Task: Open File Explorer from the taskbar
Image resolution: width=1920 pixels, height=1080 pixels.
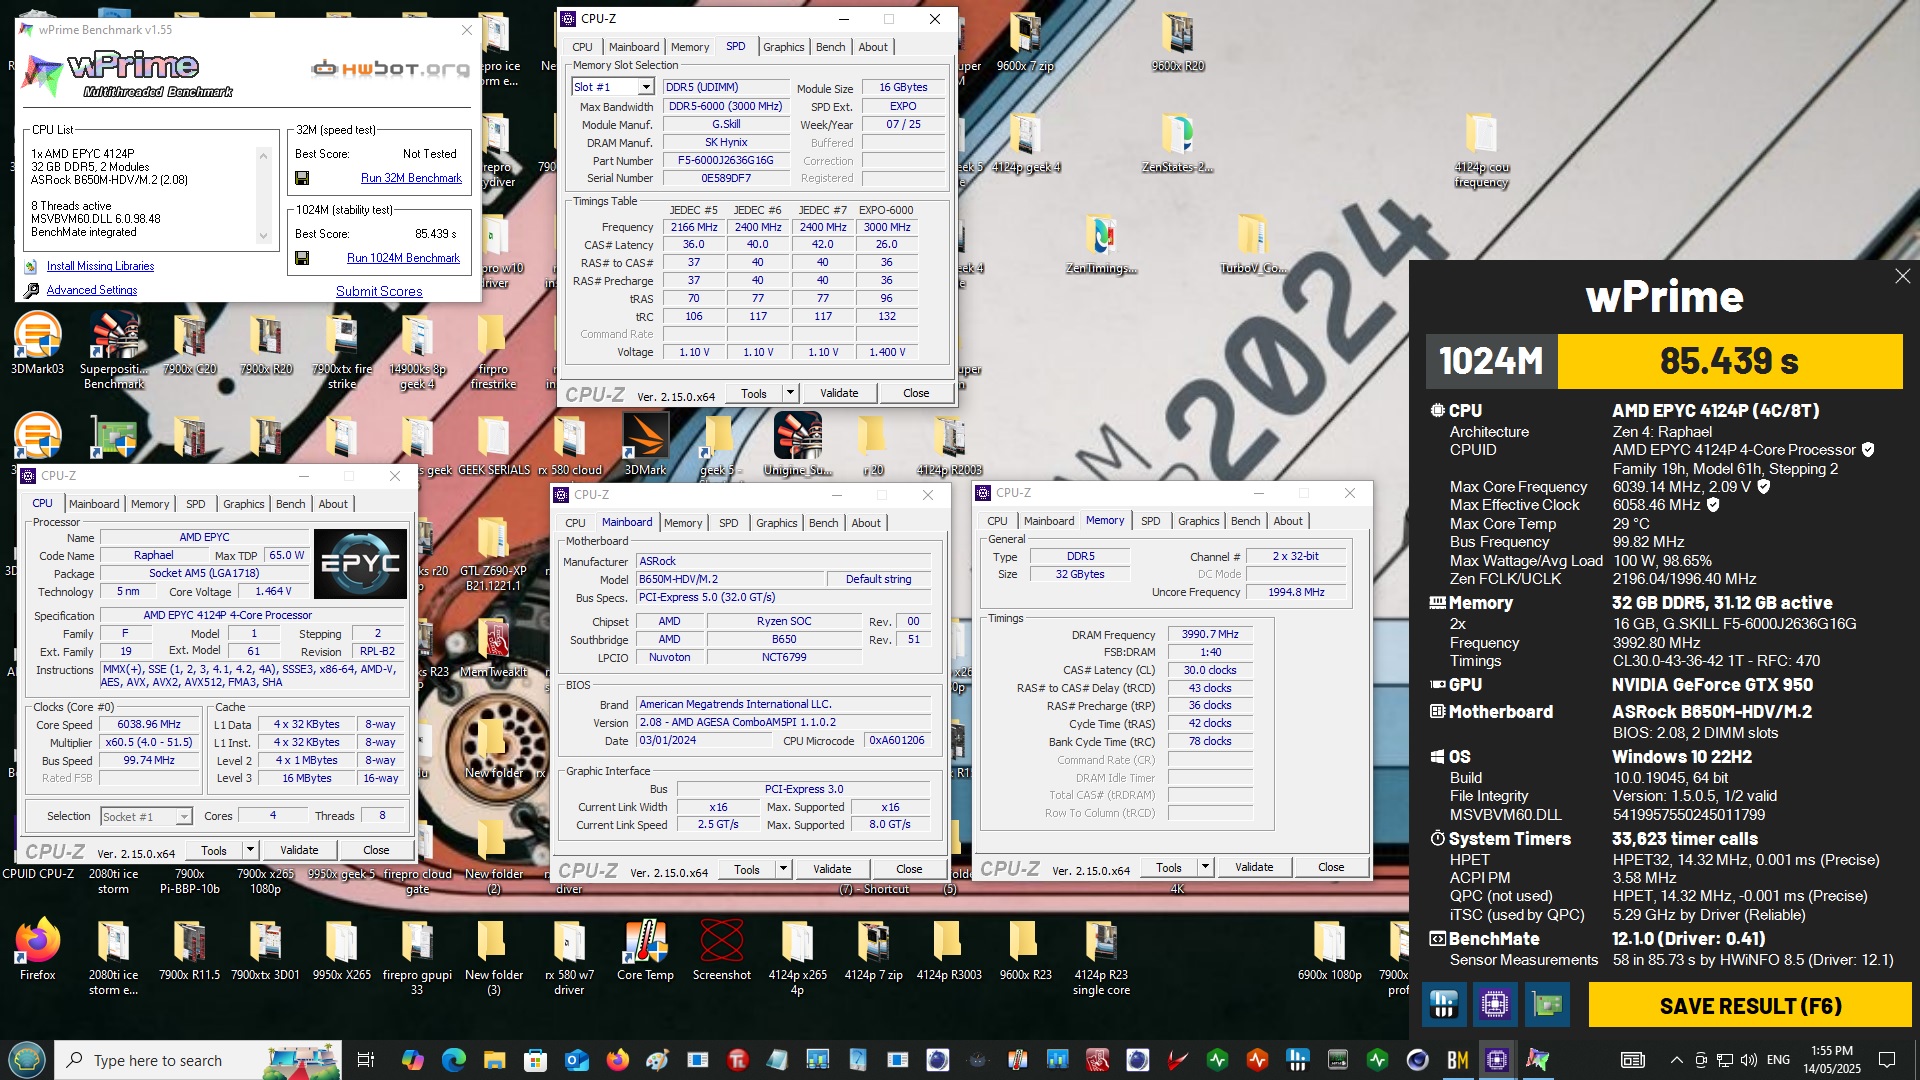Action: 494,1060
